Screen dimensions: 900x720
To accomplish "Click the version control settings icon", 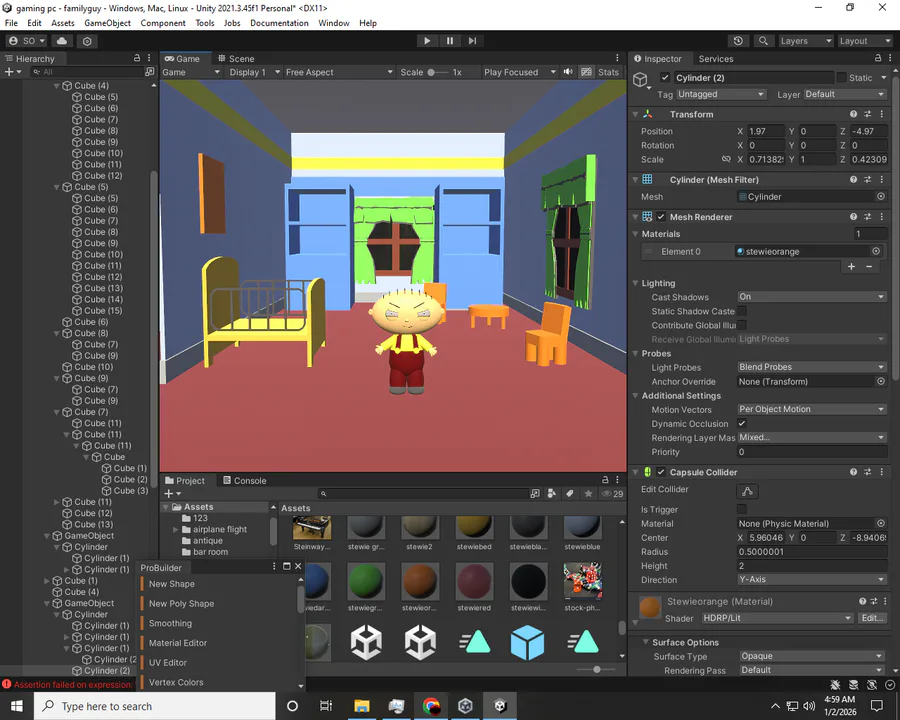I will pos(87,41).
